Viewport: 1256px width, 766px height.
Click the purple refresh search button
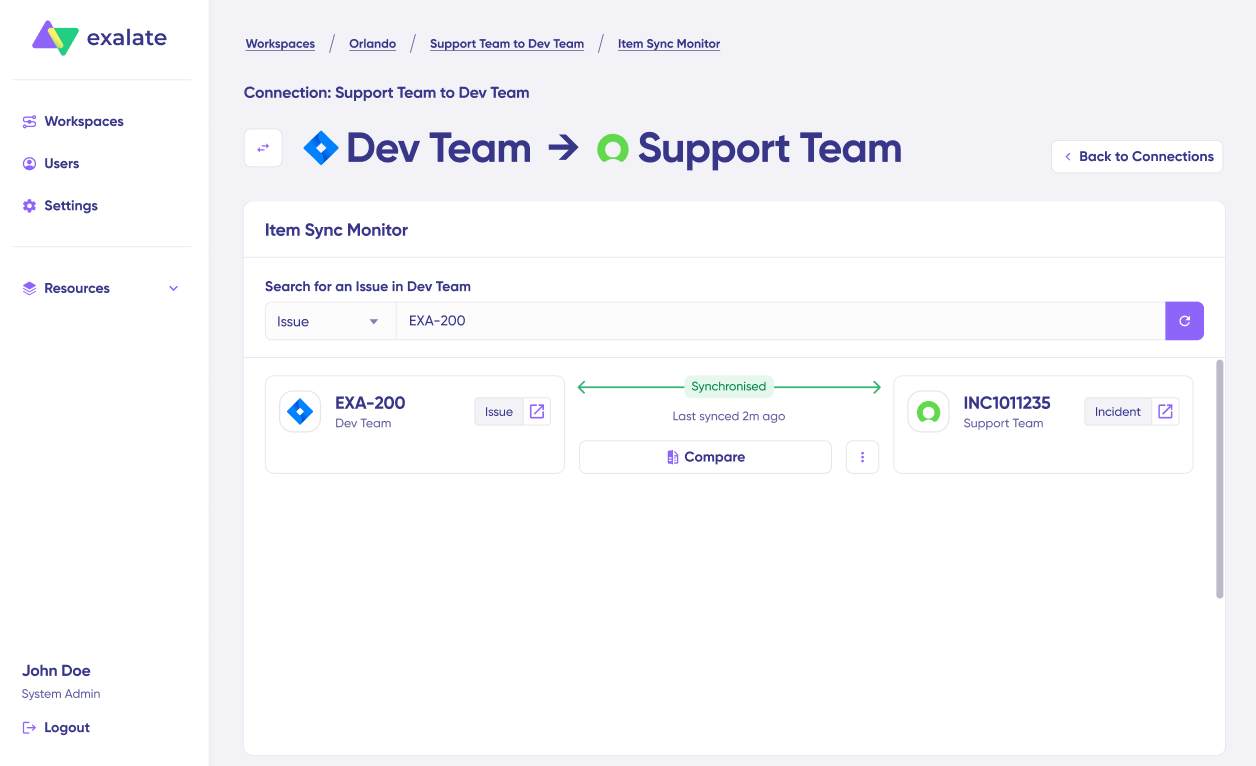coord(1184,321)
